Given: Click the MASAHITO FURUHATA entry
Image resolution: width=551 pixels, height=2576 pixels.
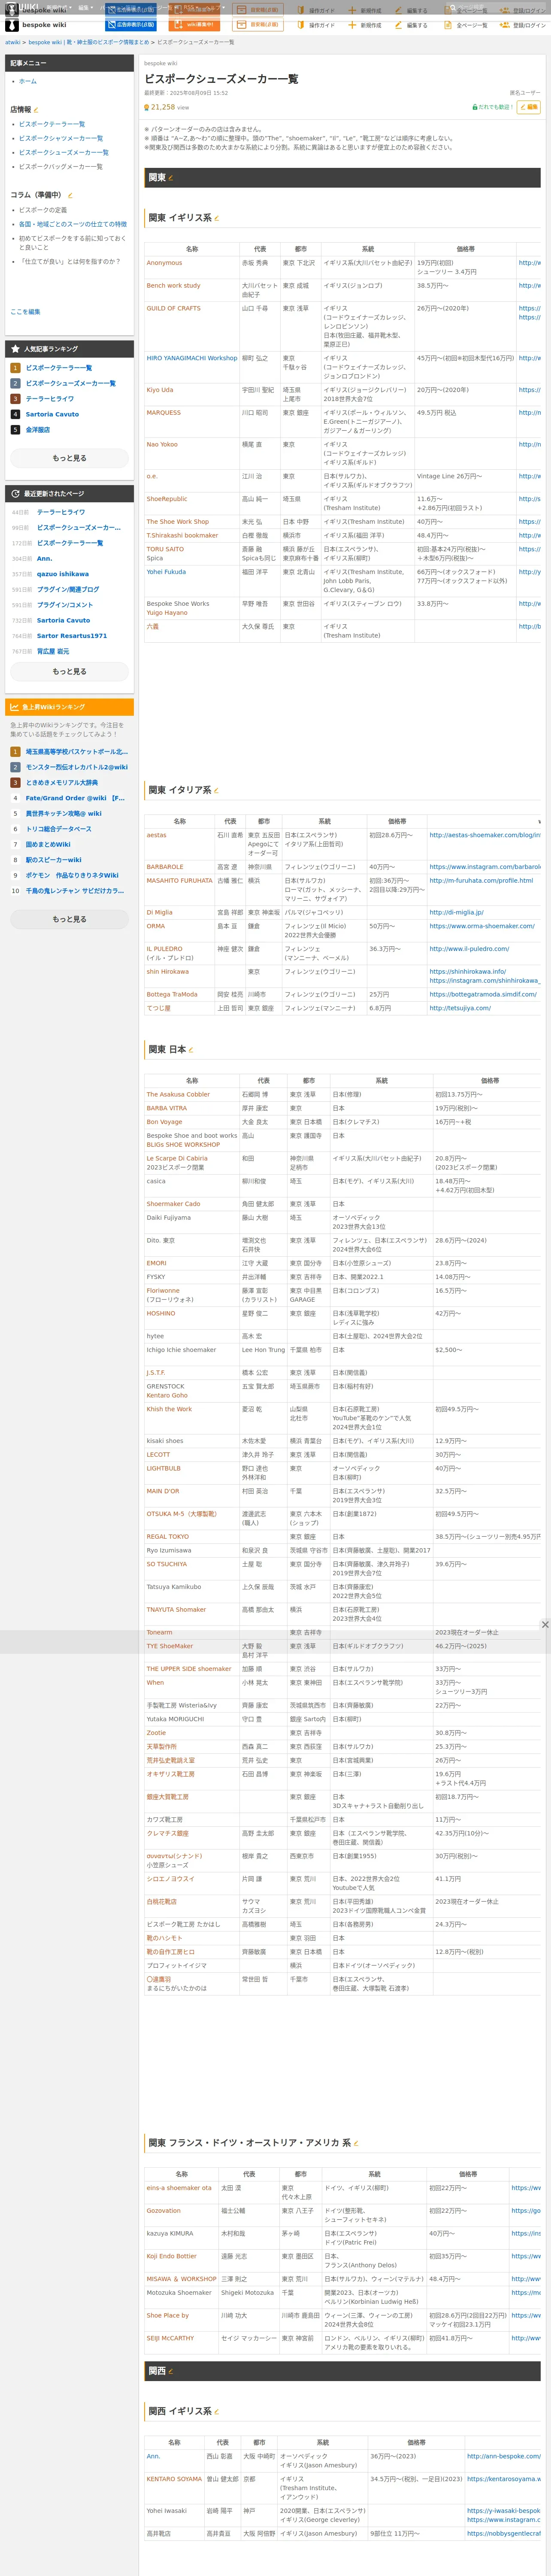Looking at the screenshot, I should 179,881.
